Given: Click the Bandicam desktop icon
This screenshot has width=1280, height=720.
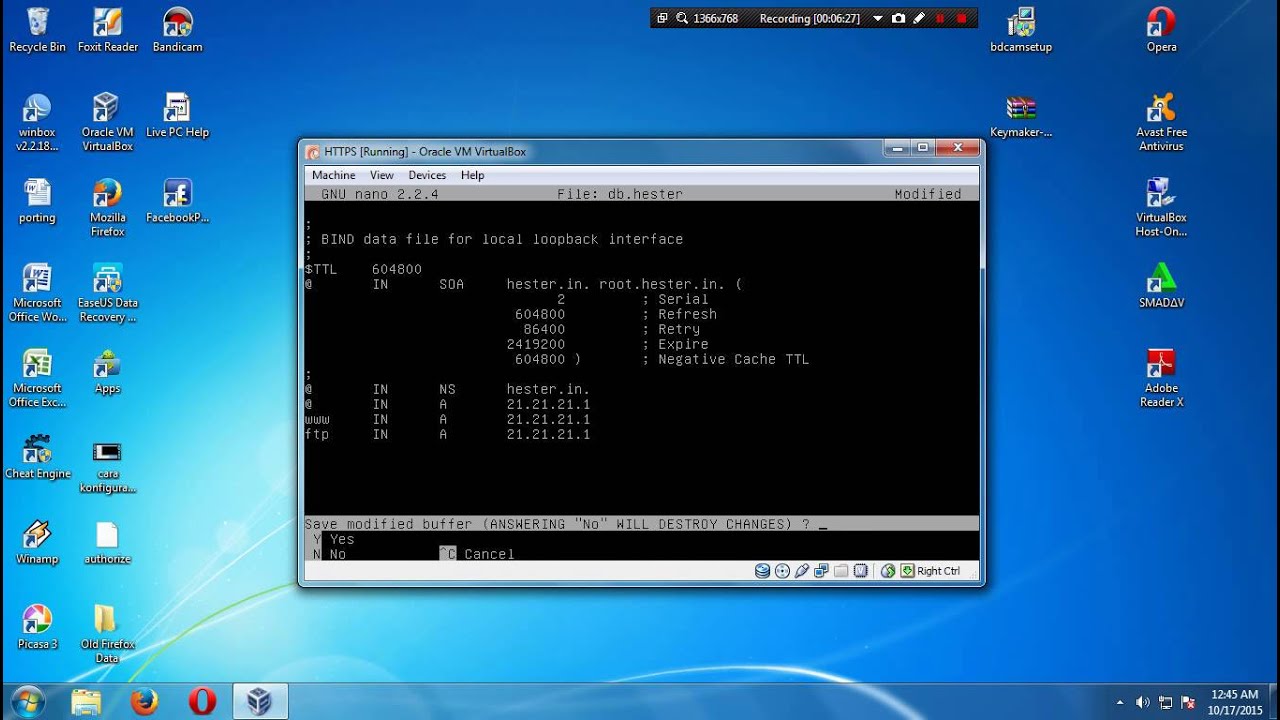Looking at the screenshot, I should click(178, 30).
